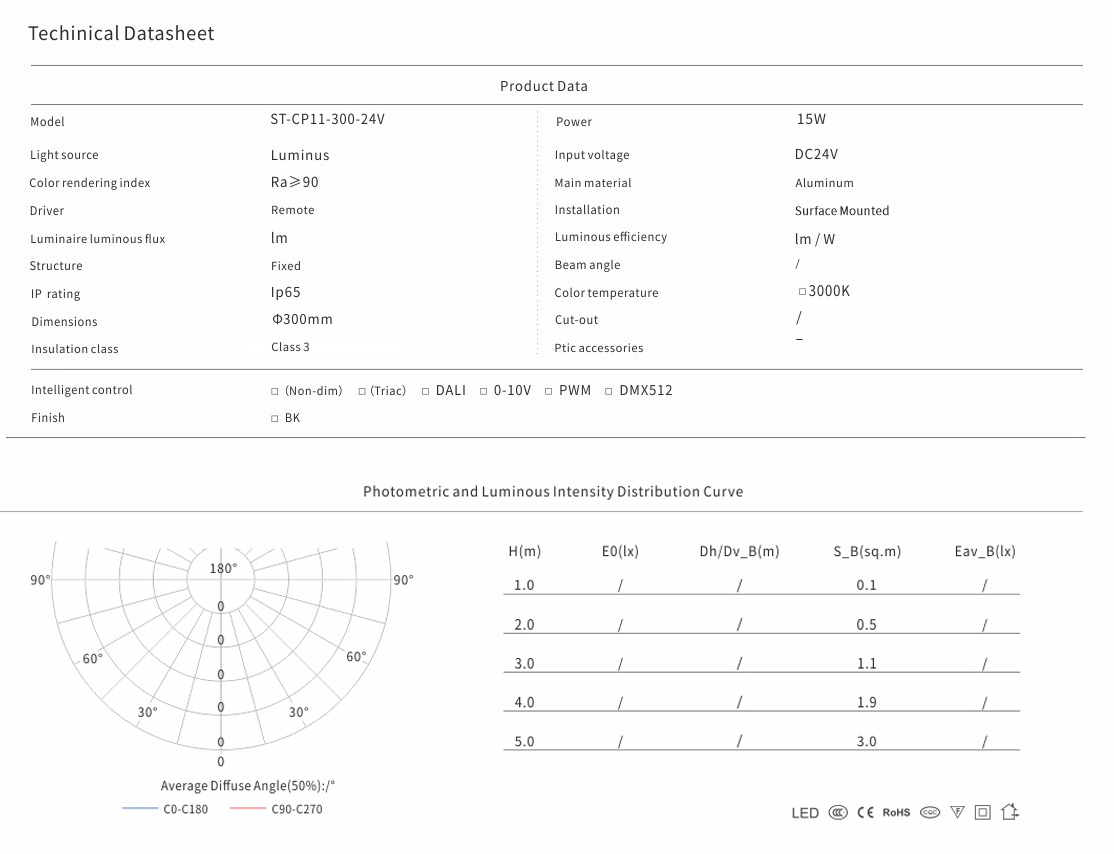Tick the 0-10V dimming checkbox
1114x854 pixels.
(x=483, y=391)
